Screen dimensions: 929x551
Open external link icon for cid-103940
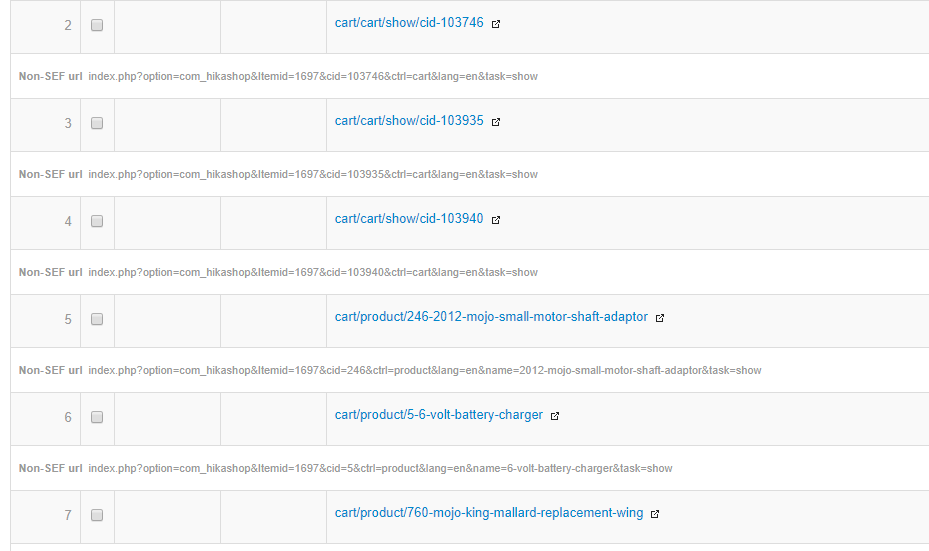496,220
